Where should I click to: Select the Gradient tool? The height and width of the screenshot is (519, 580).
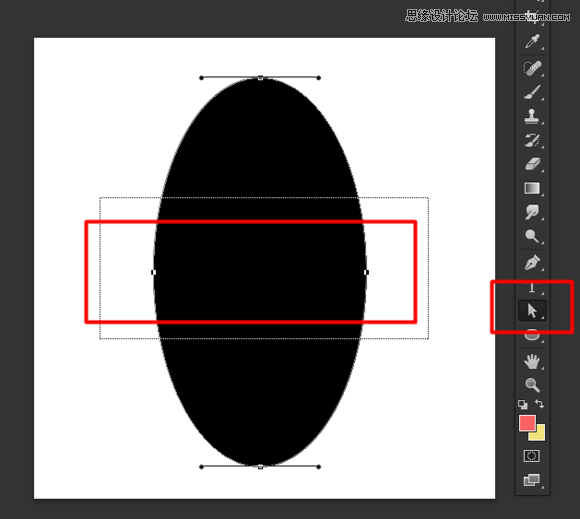532,188
